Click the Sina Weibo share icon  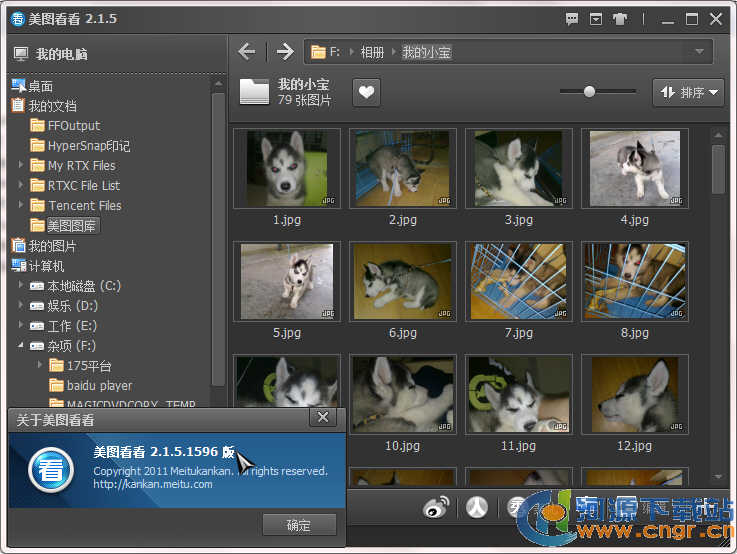[x=436, y=508]
